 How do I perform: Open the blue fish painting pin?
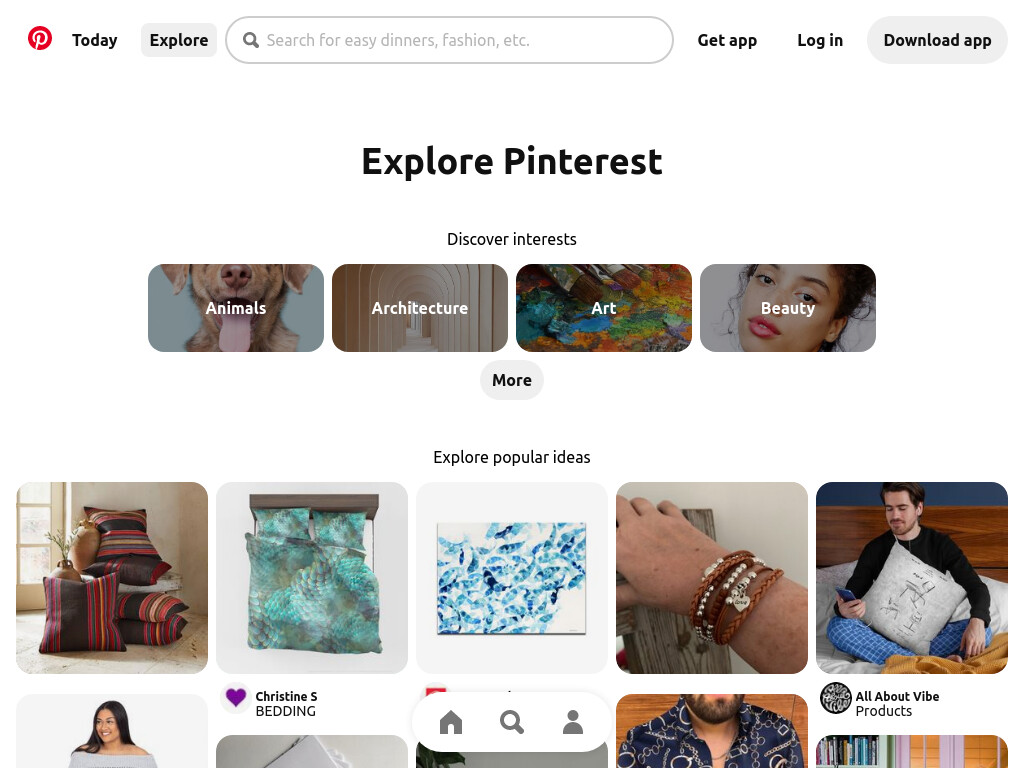512,578
